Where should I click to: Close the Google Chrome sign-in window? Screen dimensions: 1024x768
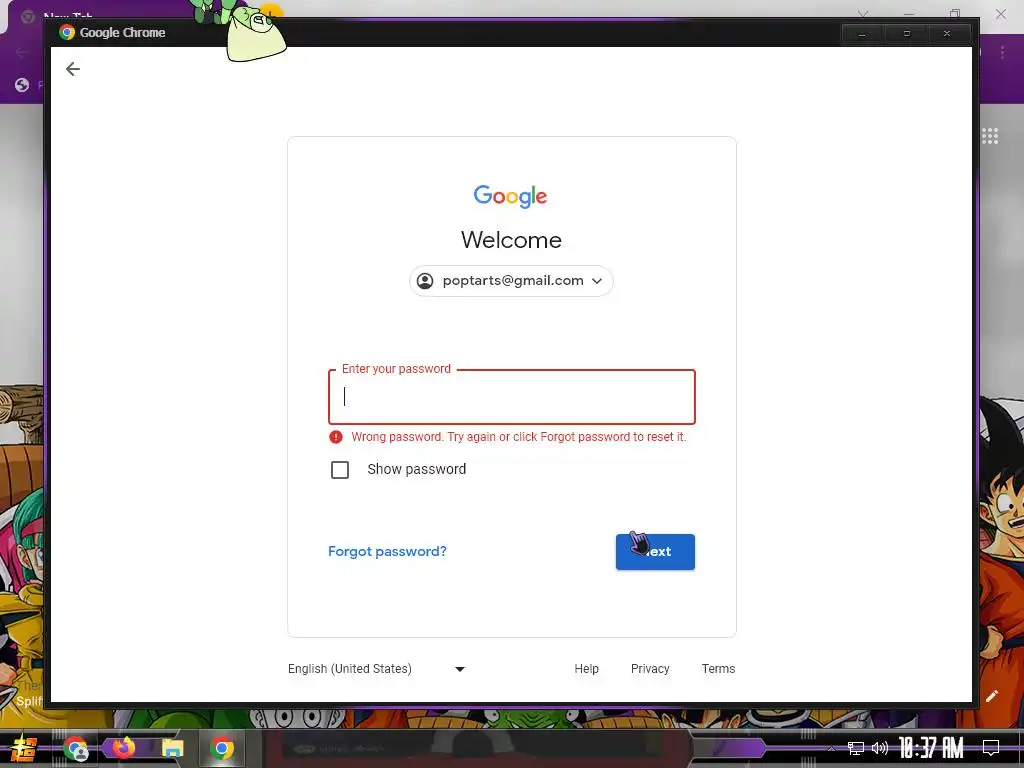[947, 33]
